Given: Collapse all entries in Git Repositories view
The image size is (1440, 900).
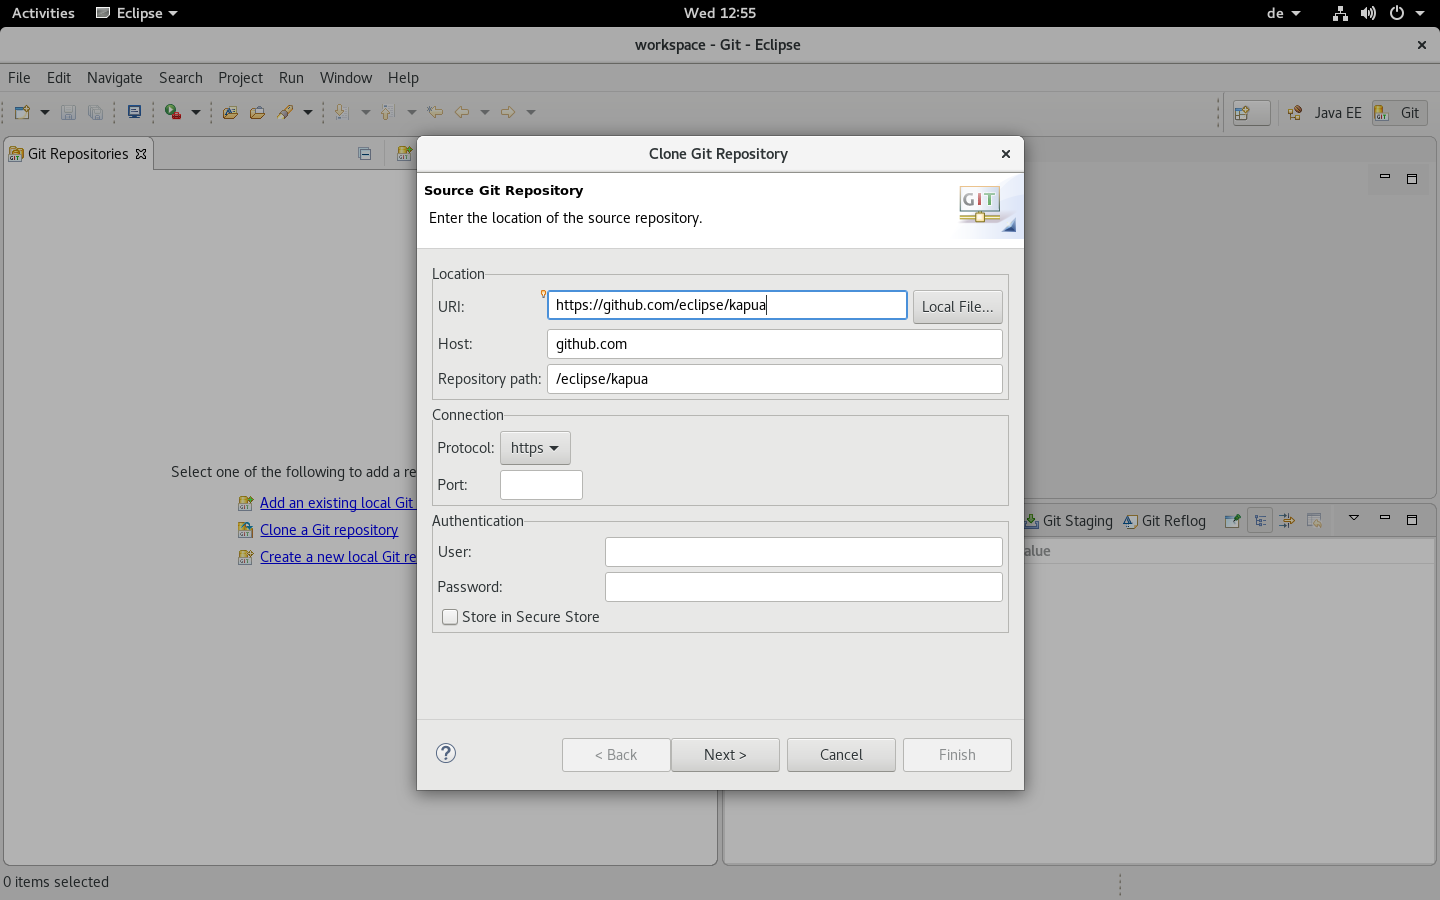Looking at the screenshot, I should pos(364,153).
